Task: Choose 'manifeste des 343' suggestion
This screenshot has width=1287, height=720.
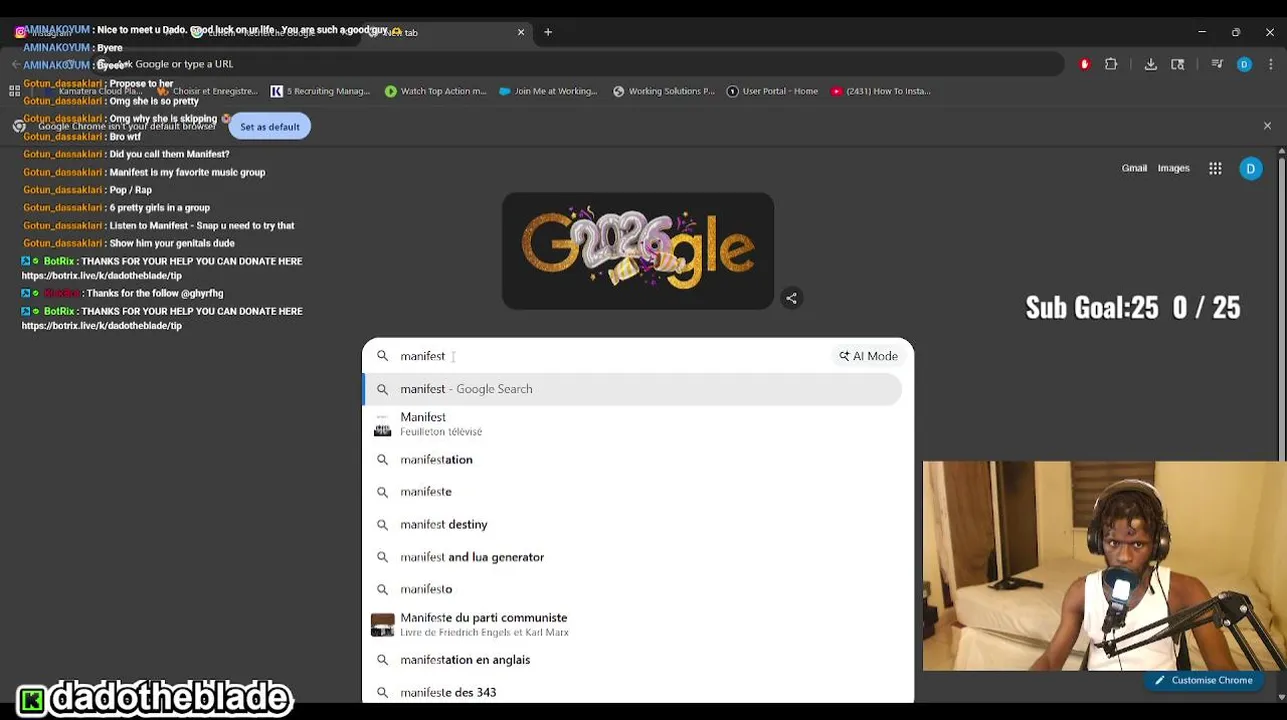Action: click(632, 692)
